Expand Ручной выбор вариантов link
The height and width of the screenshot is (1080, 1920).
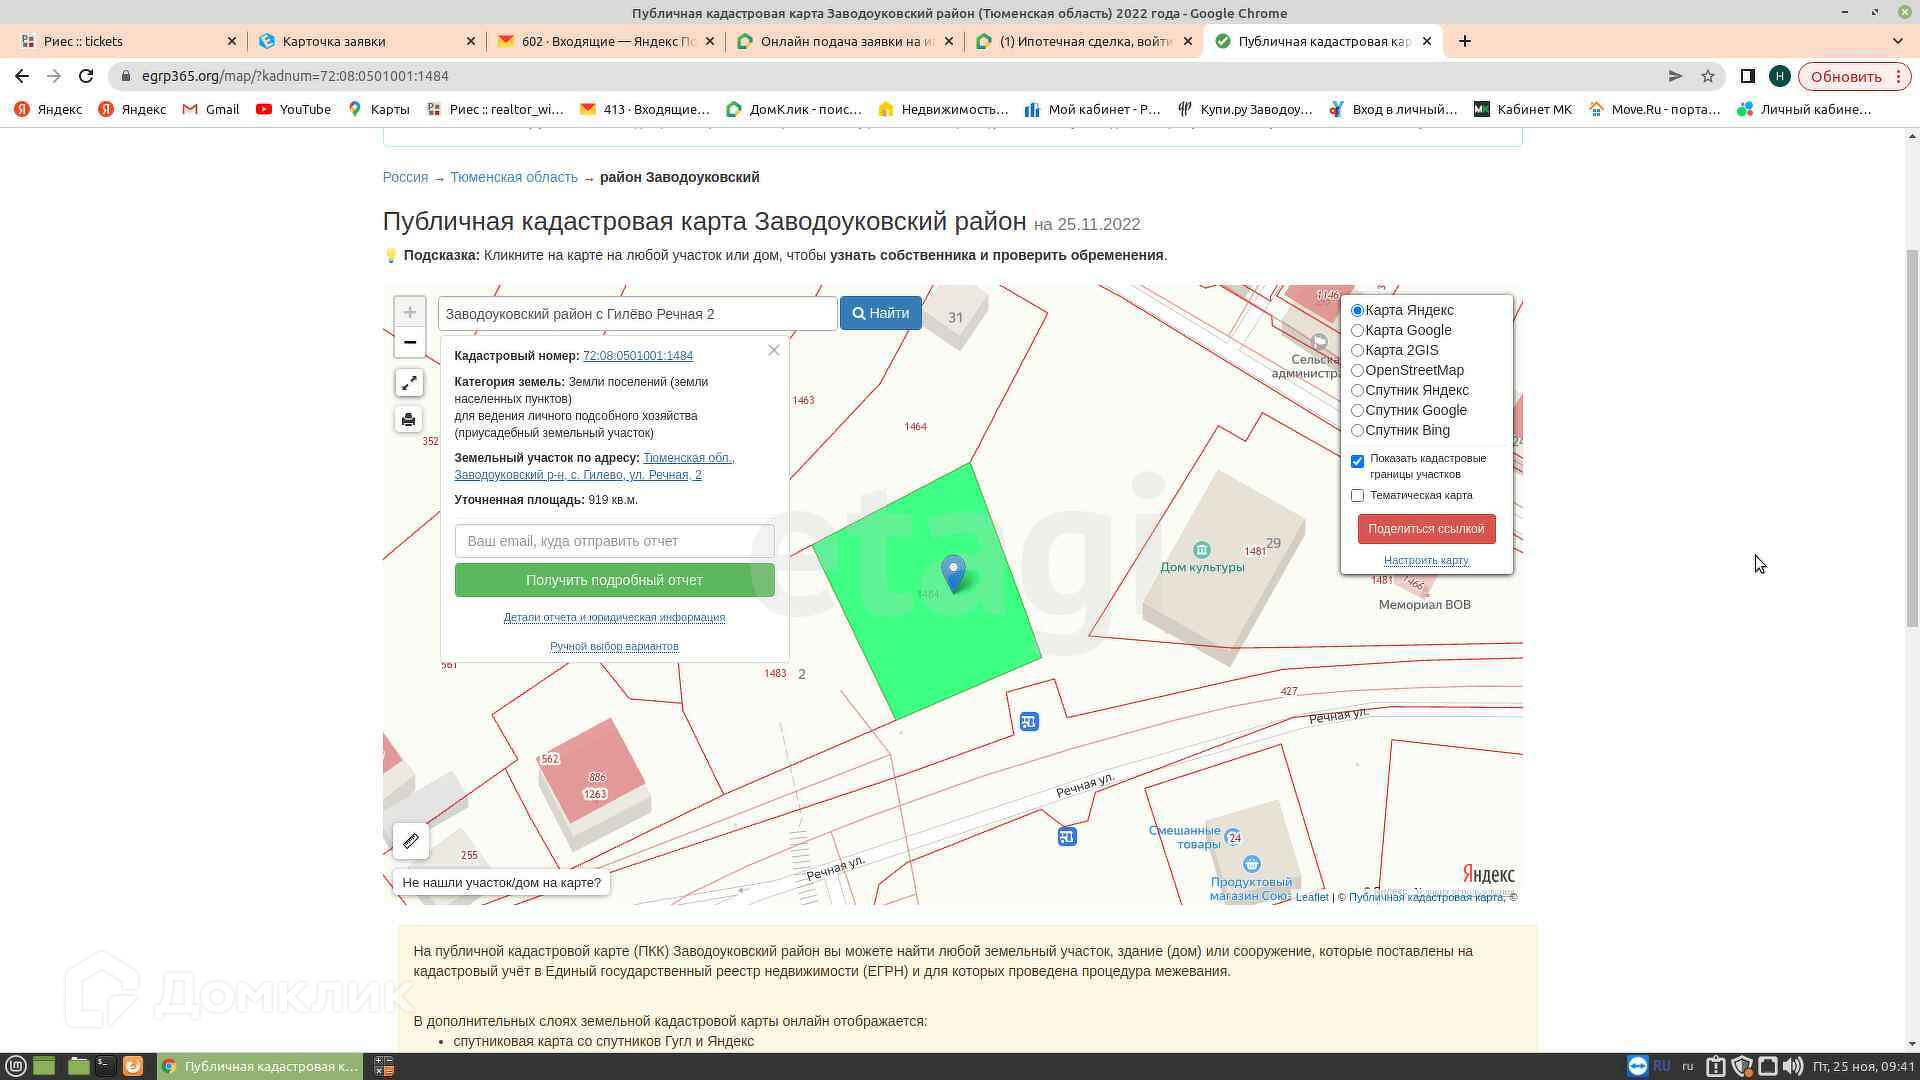point(614,646)
